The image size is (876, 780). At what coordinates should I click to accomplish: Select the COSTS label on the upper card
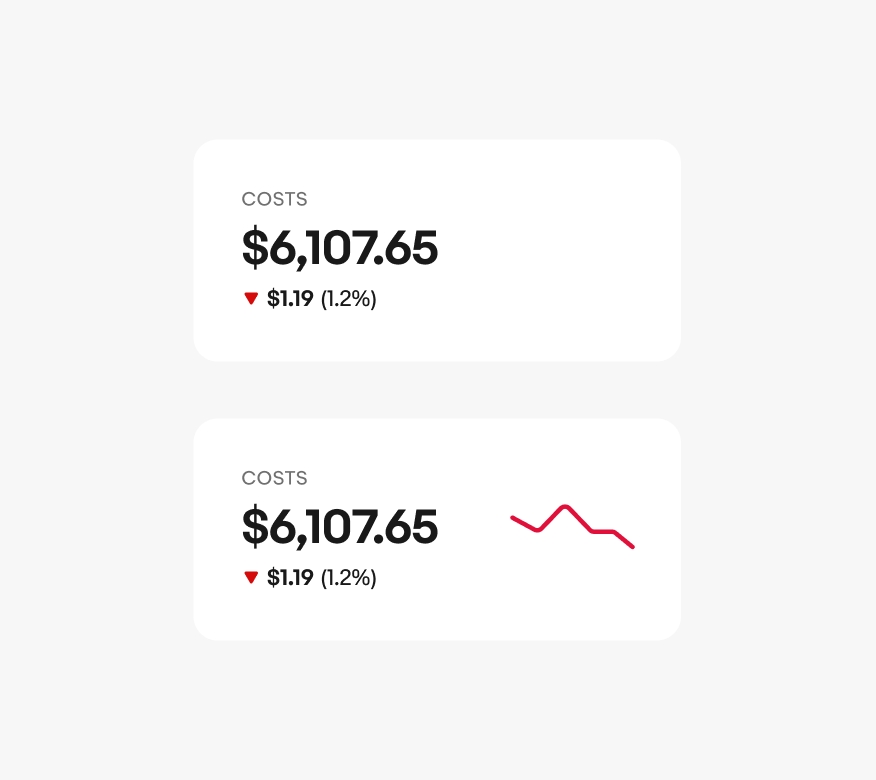click(x=274, y=199)
